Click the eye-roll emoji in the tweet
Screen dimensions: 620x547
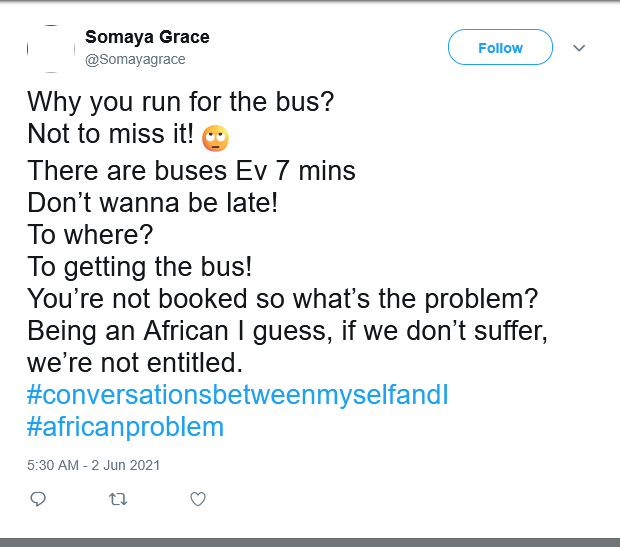pos(215,138)
